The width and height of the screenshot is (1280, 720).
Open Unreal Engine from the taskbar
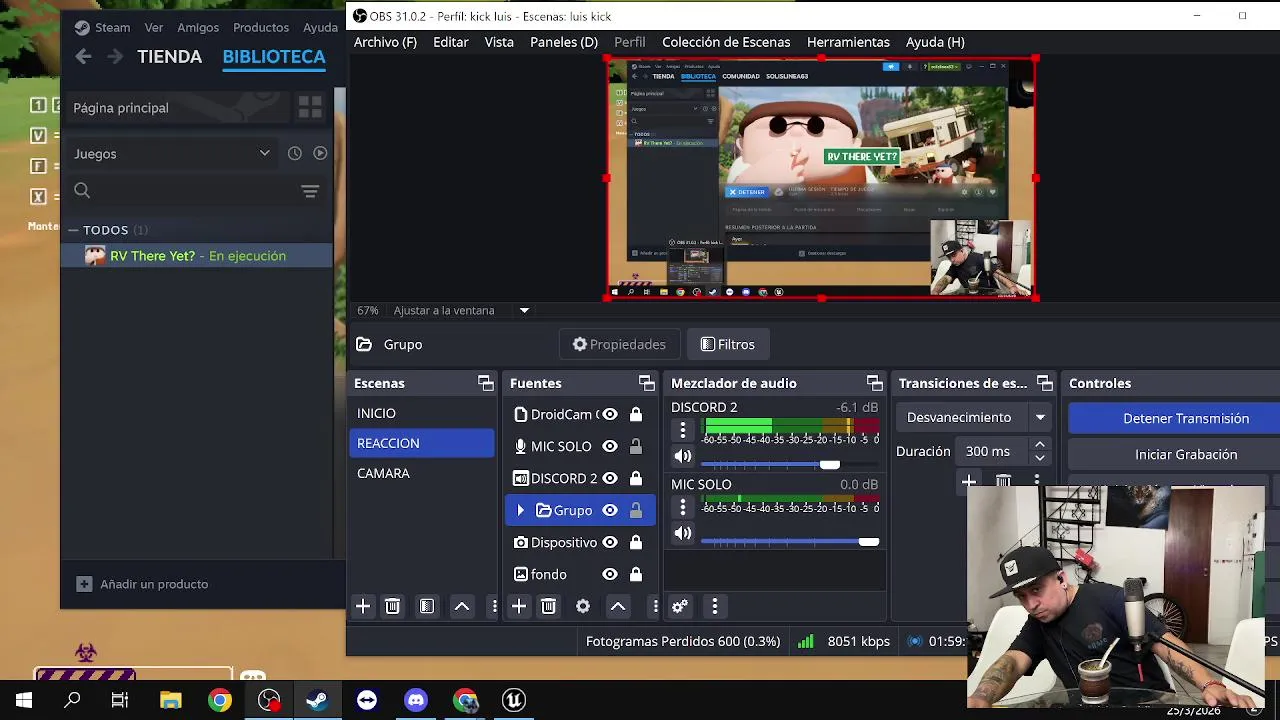point(514,700)
